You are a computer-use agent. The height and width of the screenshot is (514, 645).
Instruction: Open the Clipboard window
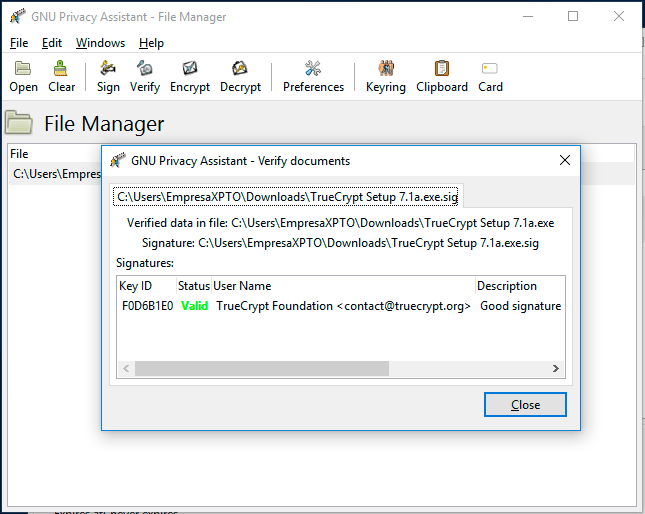point(442,76)
